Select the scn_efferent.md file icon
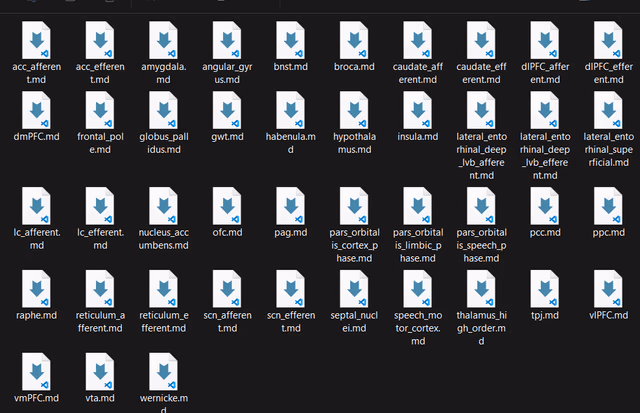 291,289
